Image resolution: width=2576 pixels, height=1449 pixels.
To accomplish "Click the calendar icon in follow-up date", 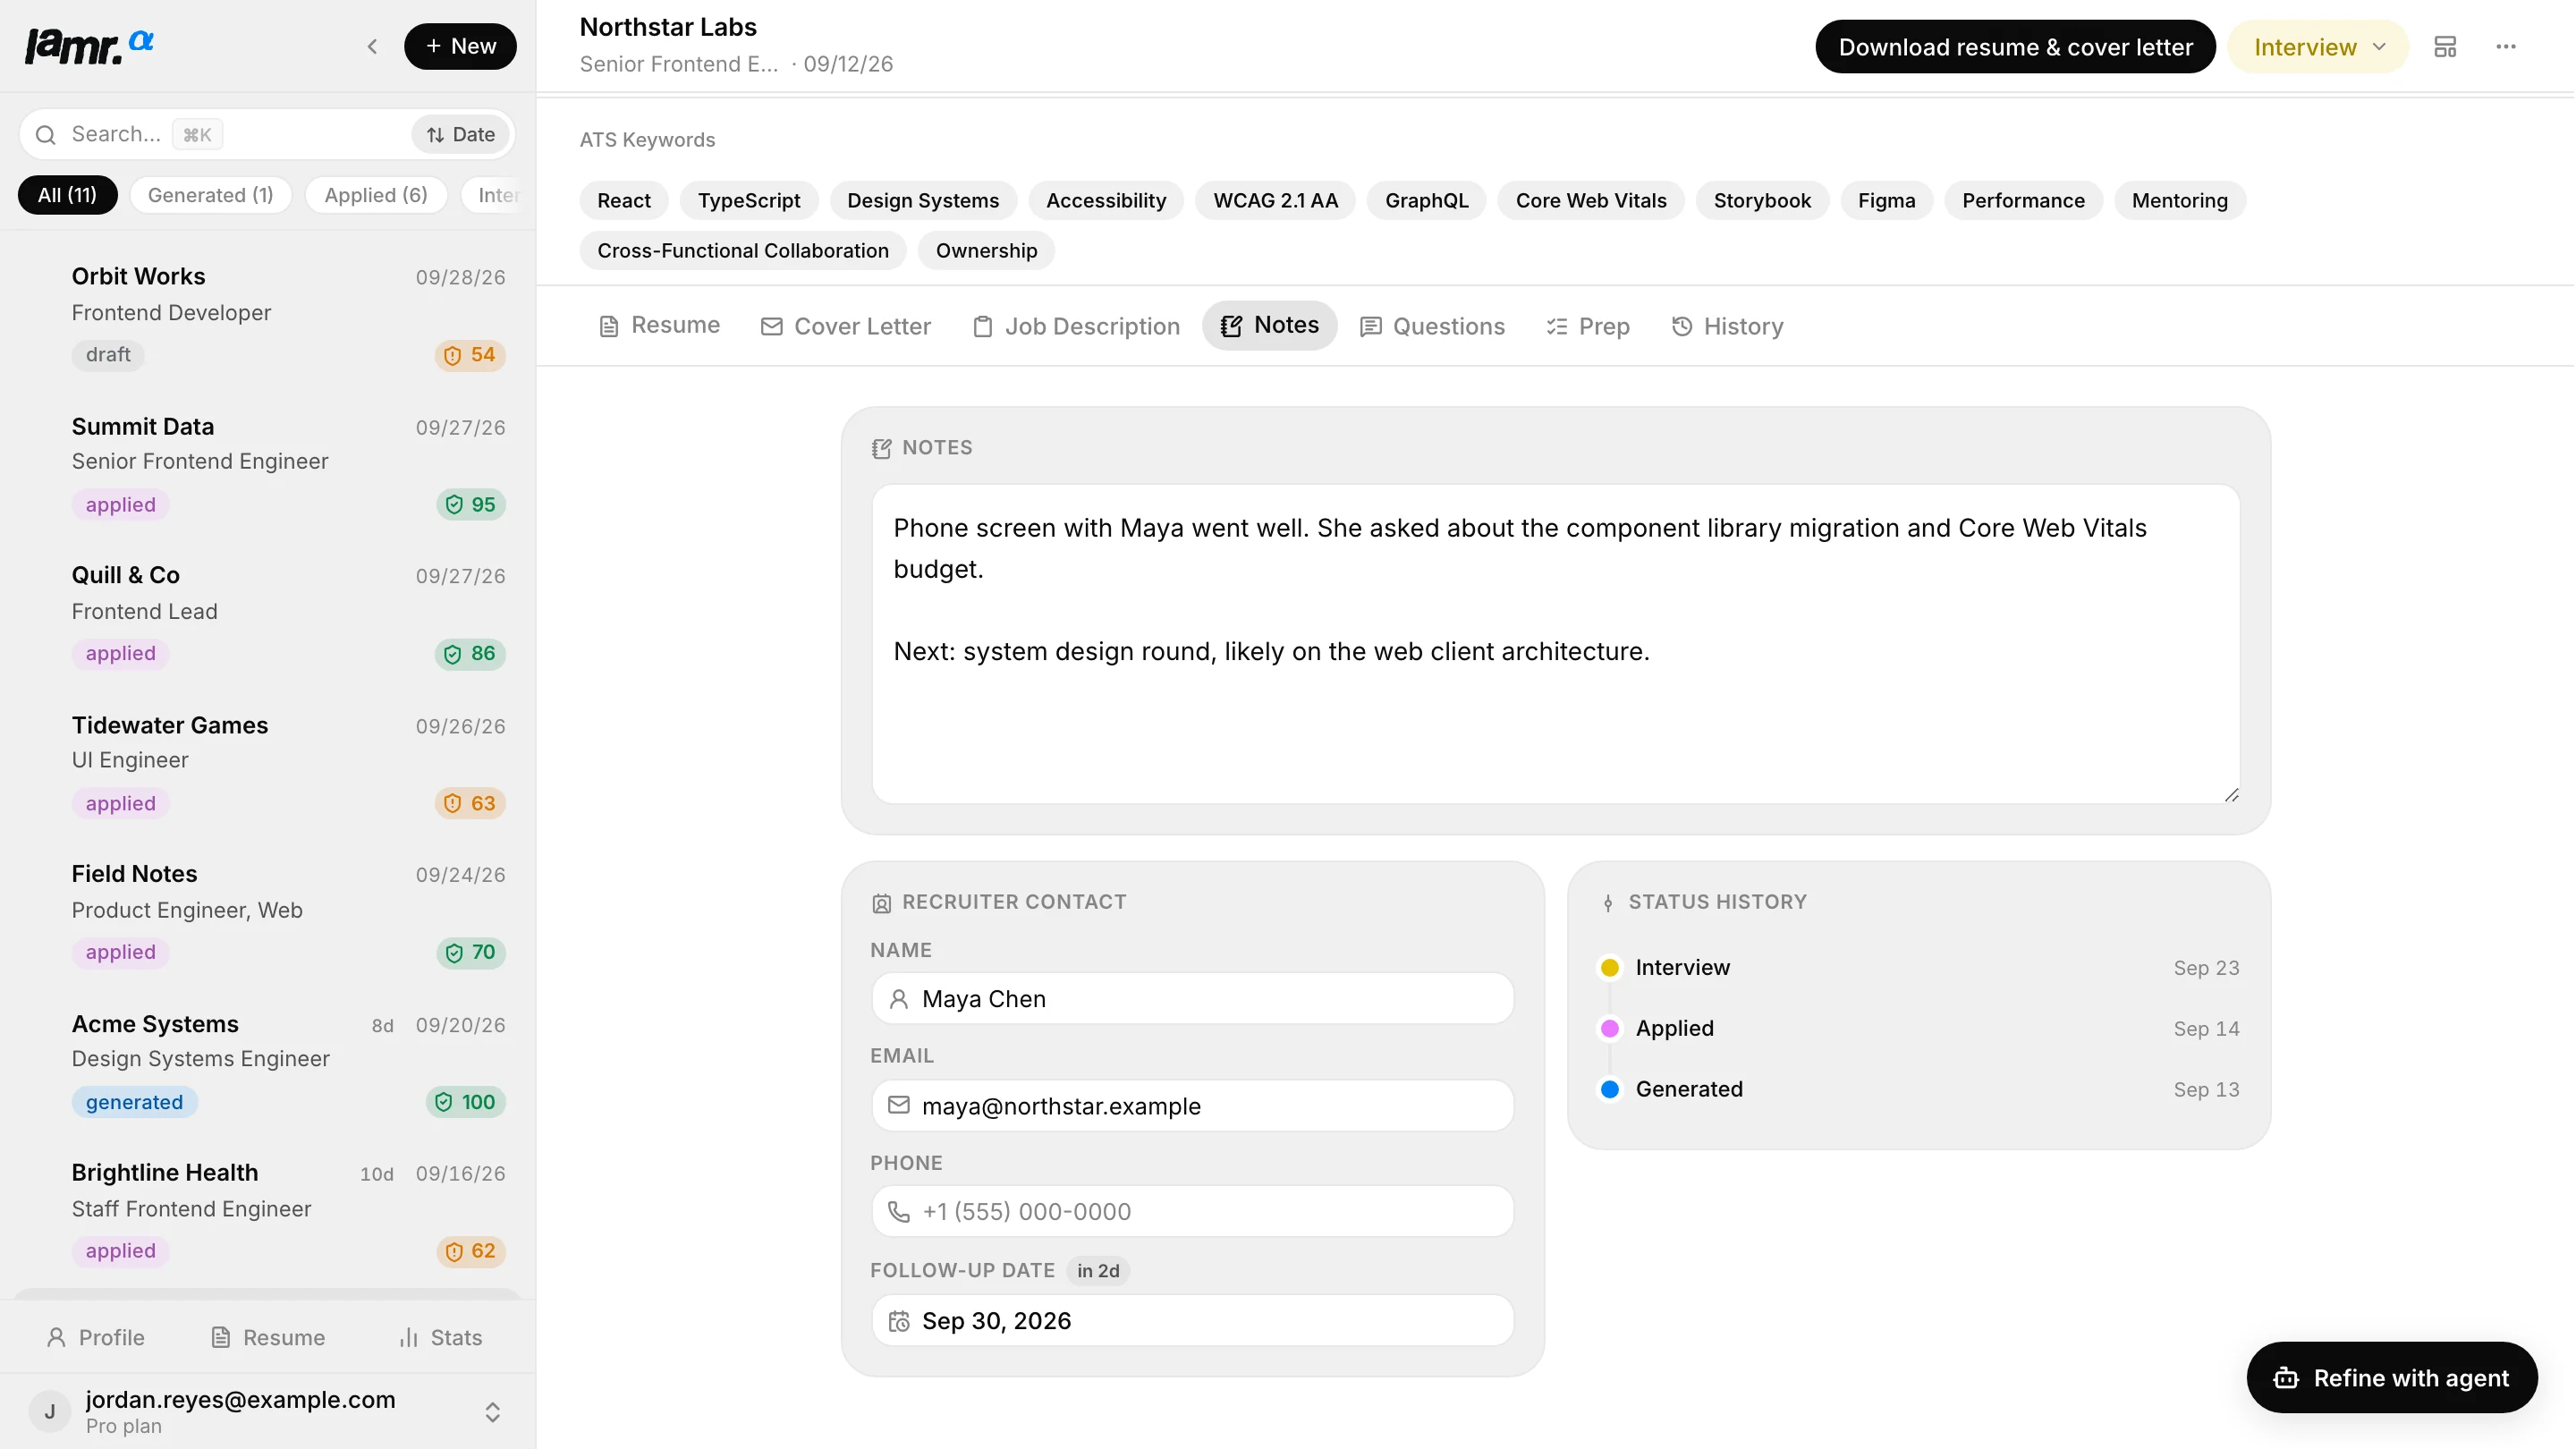I will click(x=899, y=1321).
